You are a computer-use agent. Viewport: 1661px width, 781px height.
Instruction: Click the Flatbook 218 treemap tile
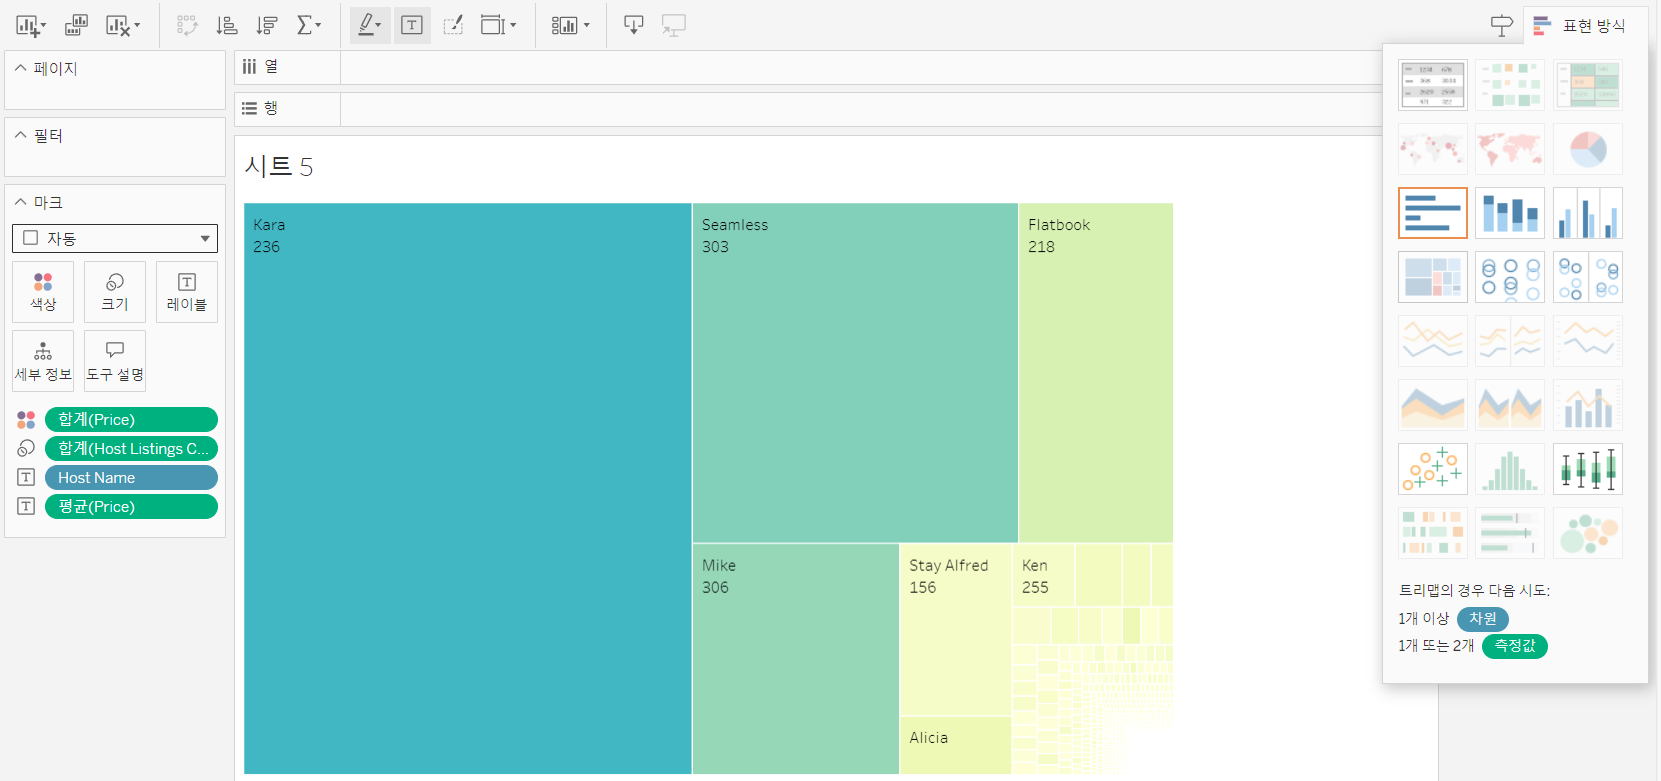(x=1096, y=373)
